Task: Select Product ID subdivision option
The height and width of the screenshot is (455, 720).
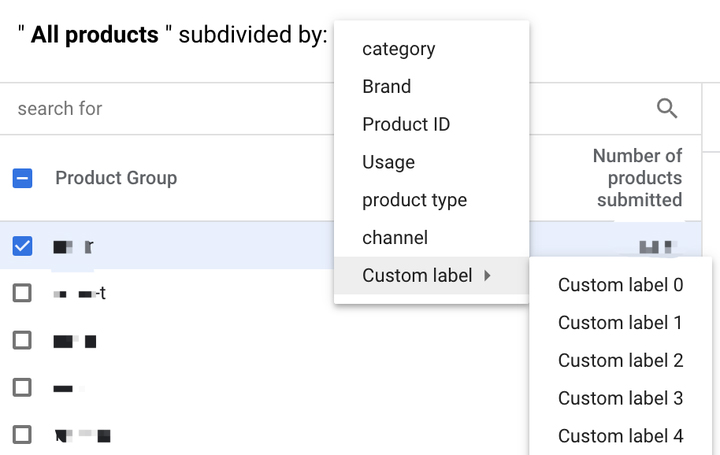Action: click(x=406, y=125)
